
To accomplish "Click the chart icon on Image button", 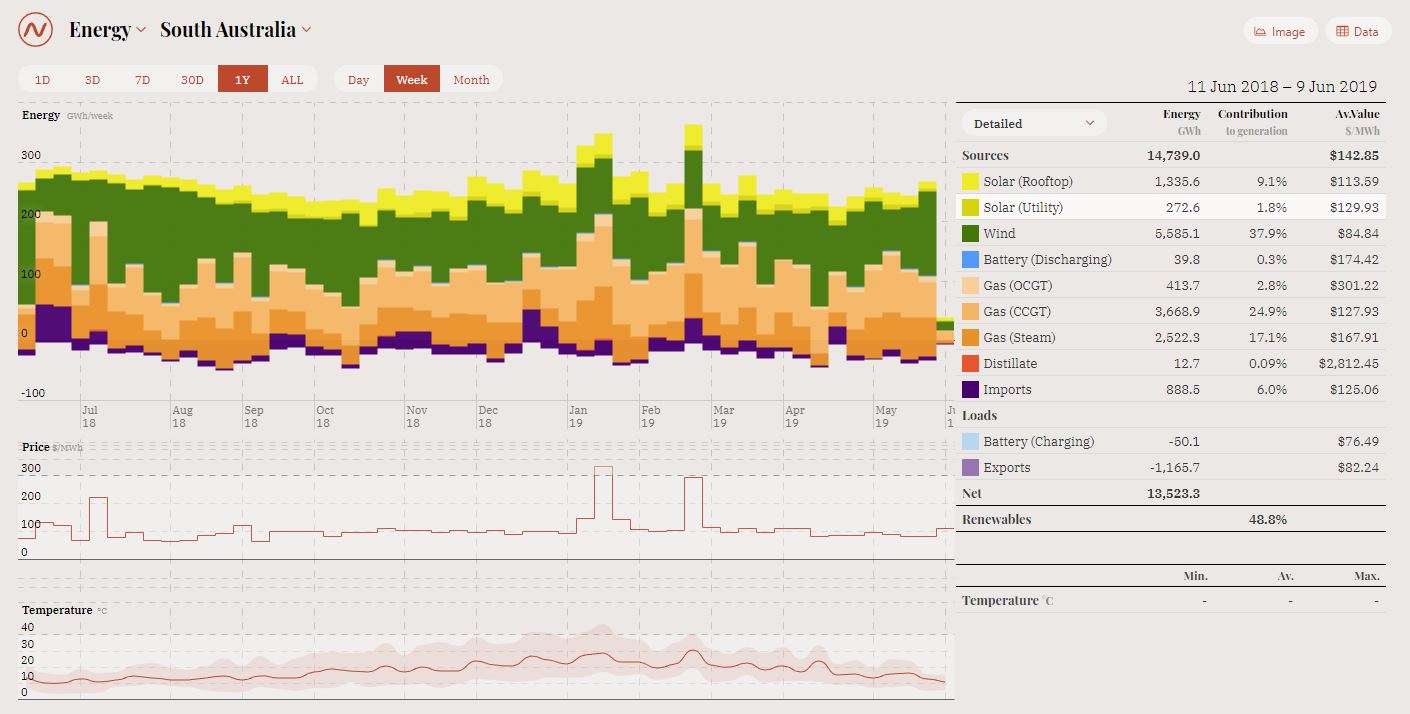I will [1261, 31].
